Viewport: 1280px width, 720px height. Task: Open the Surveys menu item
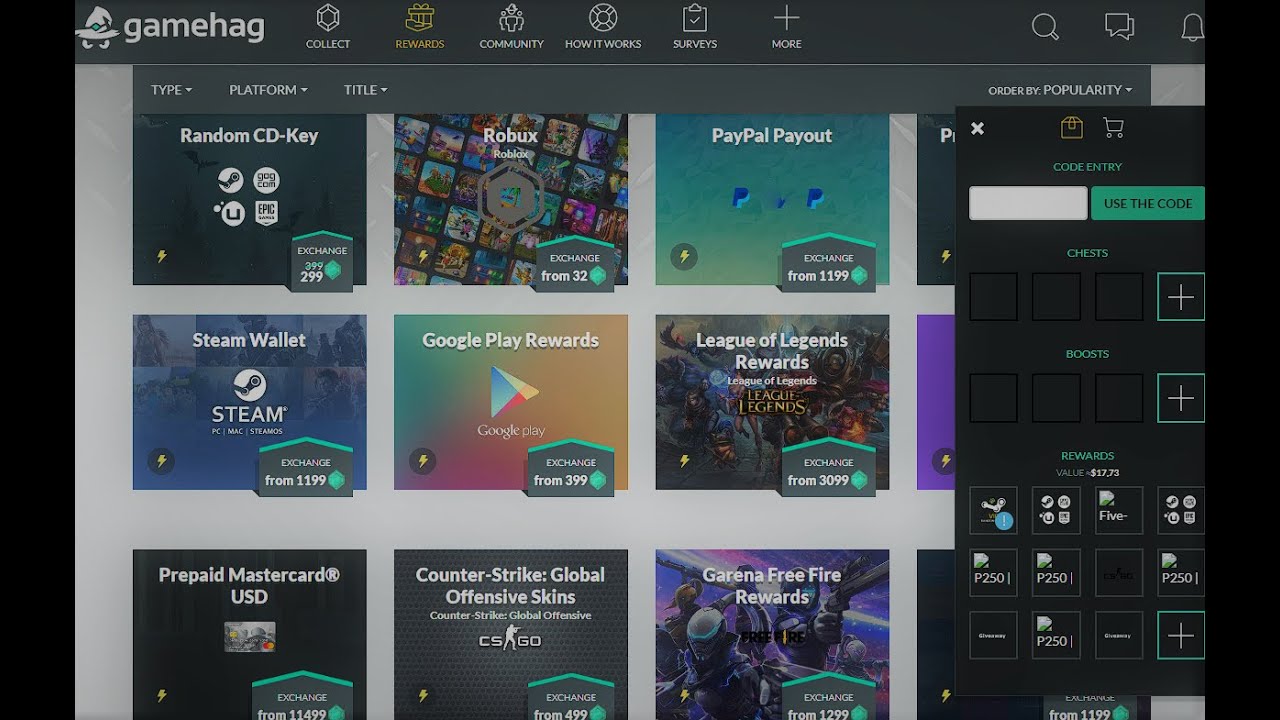695,27
